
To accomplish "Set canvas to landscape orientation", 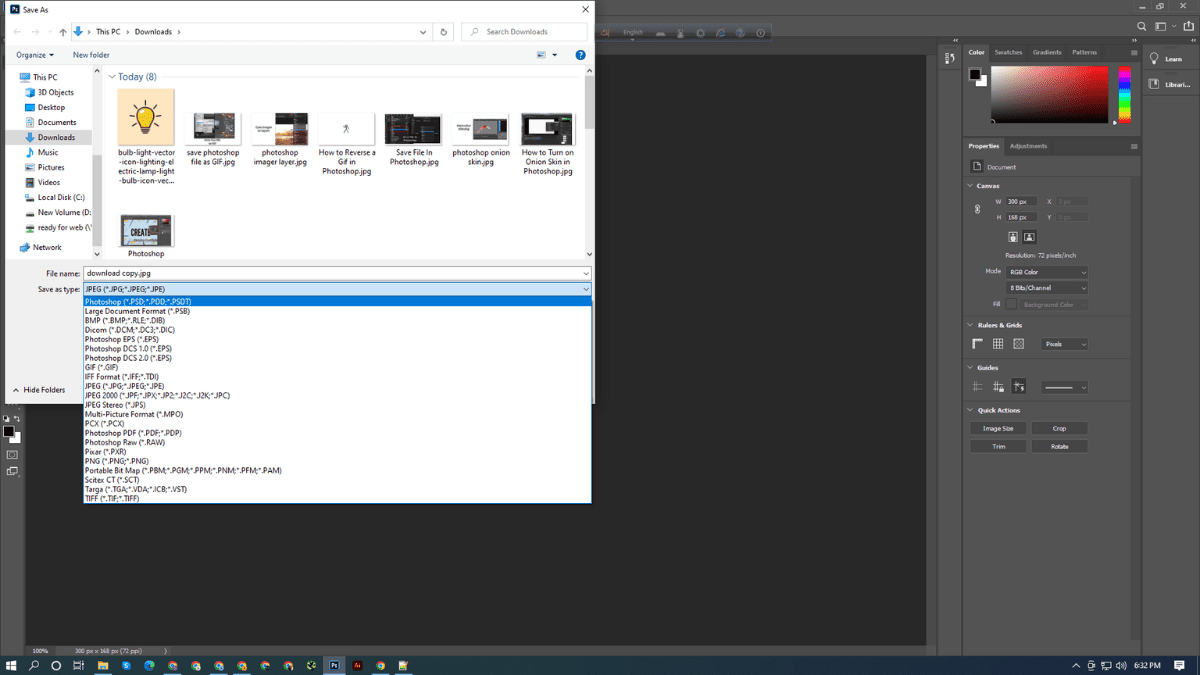I will (1029, 237).
